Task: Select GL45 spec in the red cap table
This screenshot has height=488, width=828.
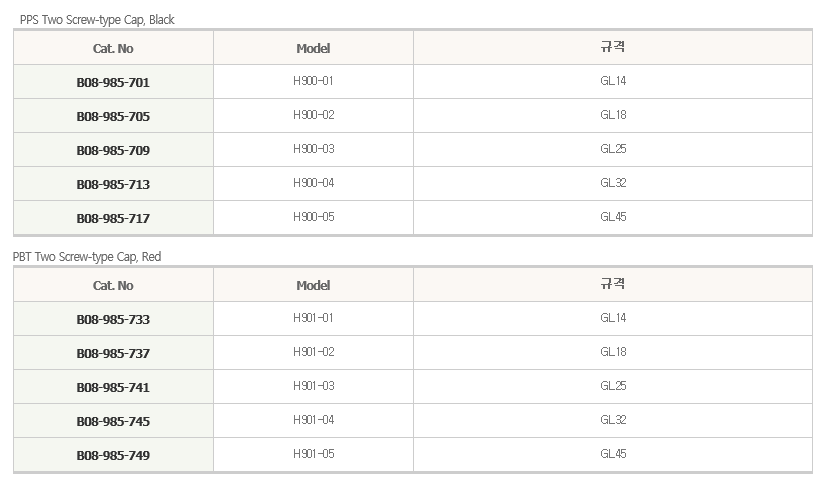Action: click(x=613, y=454)
